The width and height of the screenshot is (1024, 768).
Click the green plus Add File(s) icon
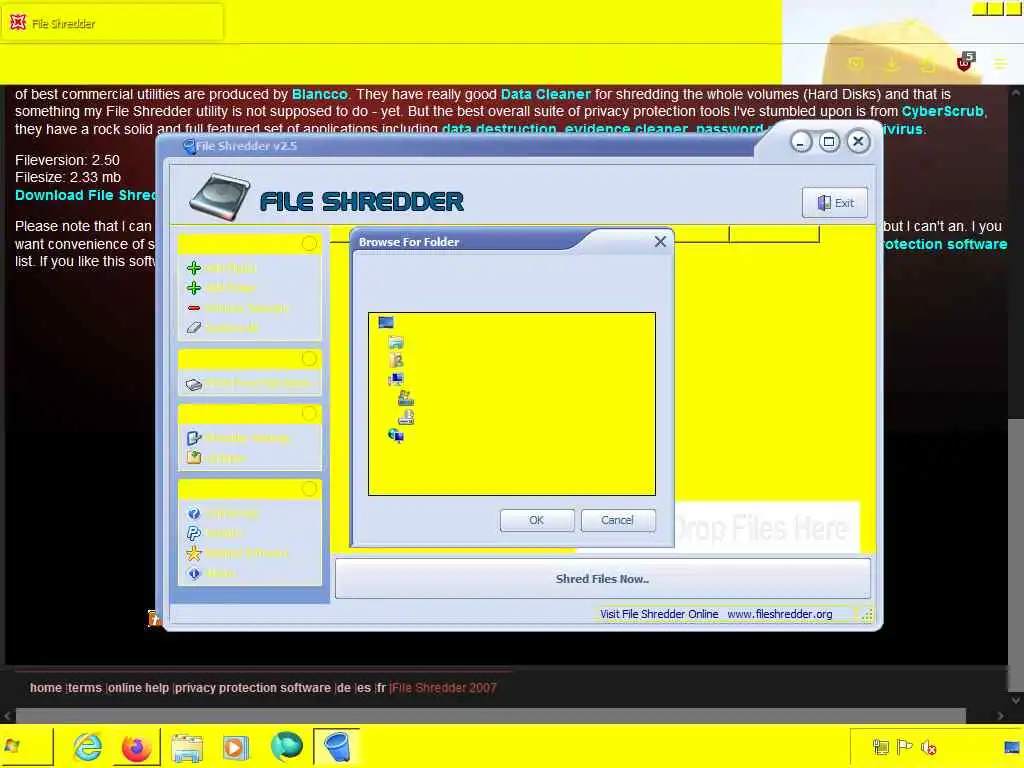194,268
